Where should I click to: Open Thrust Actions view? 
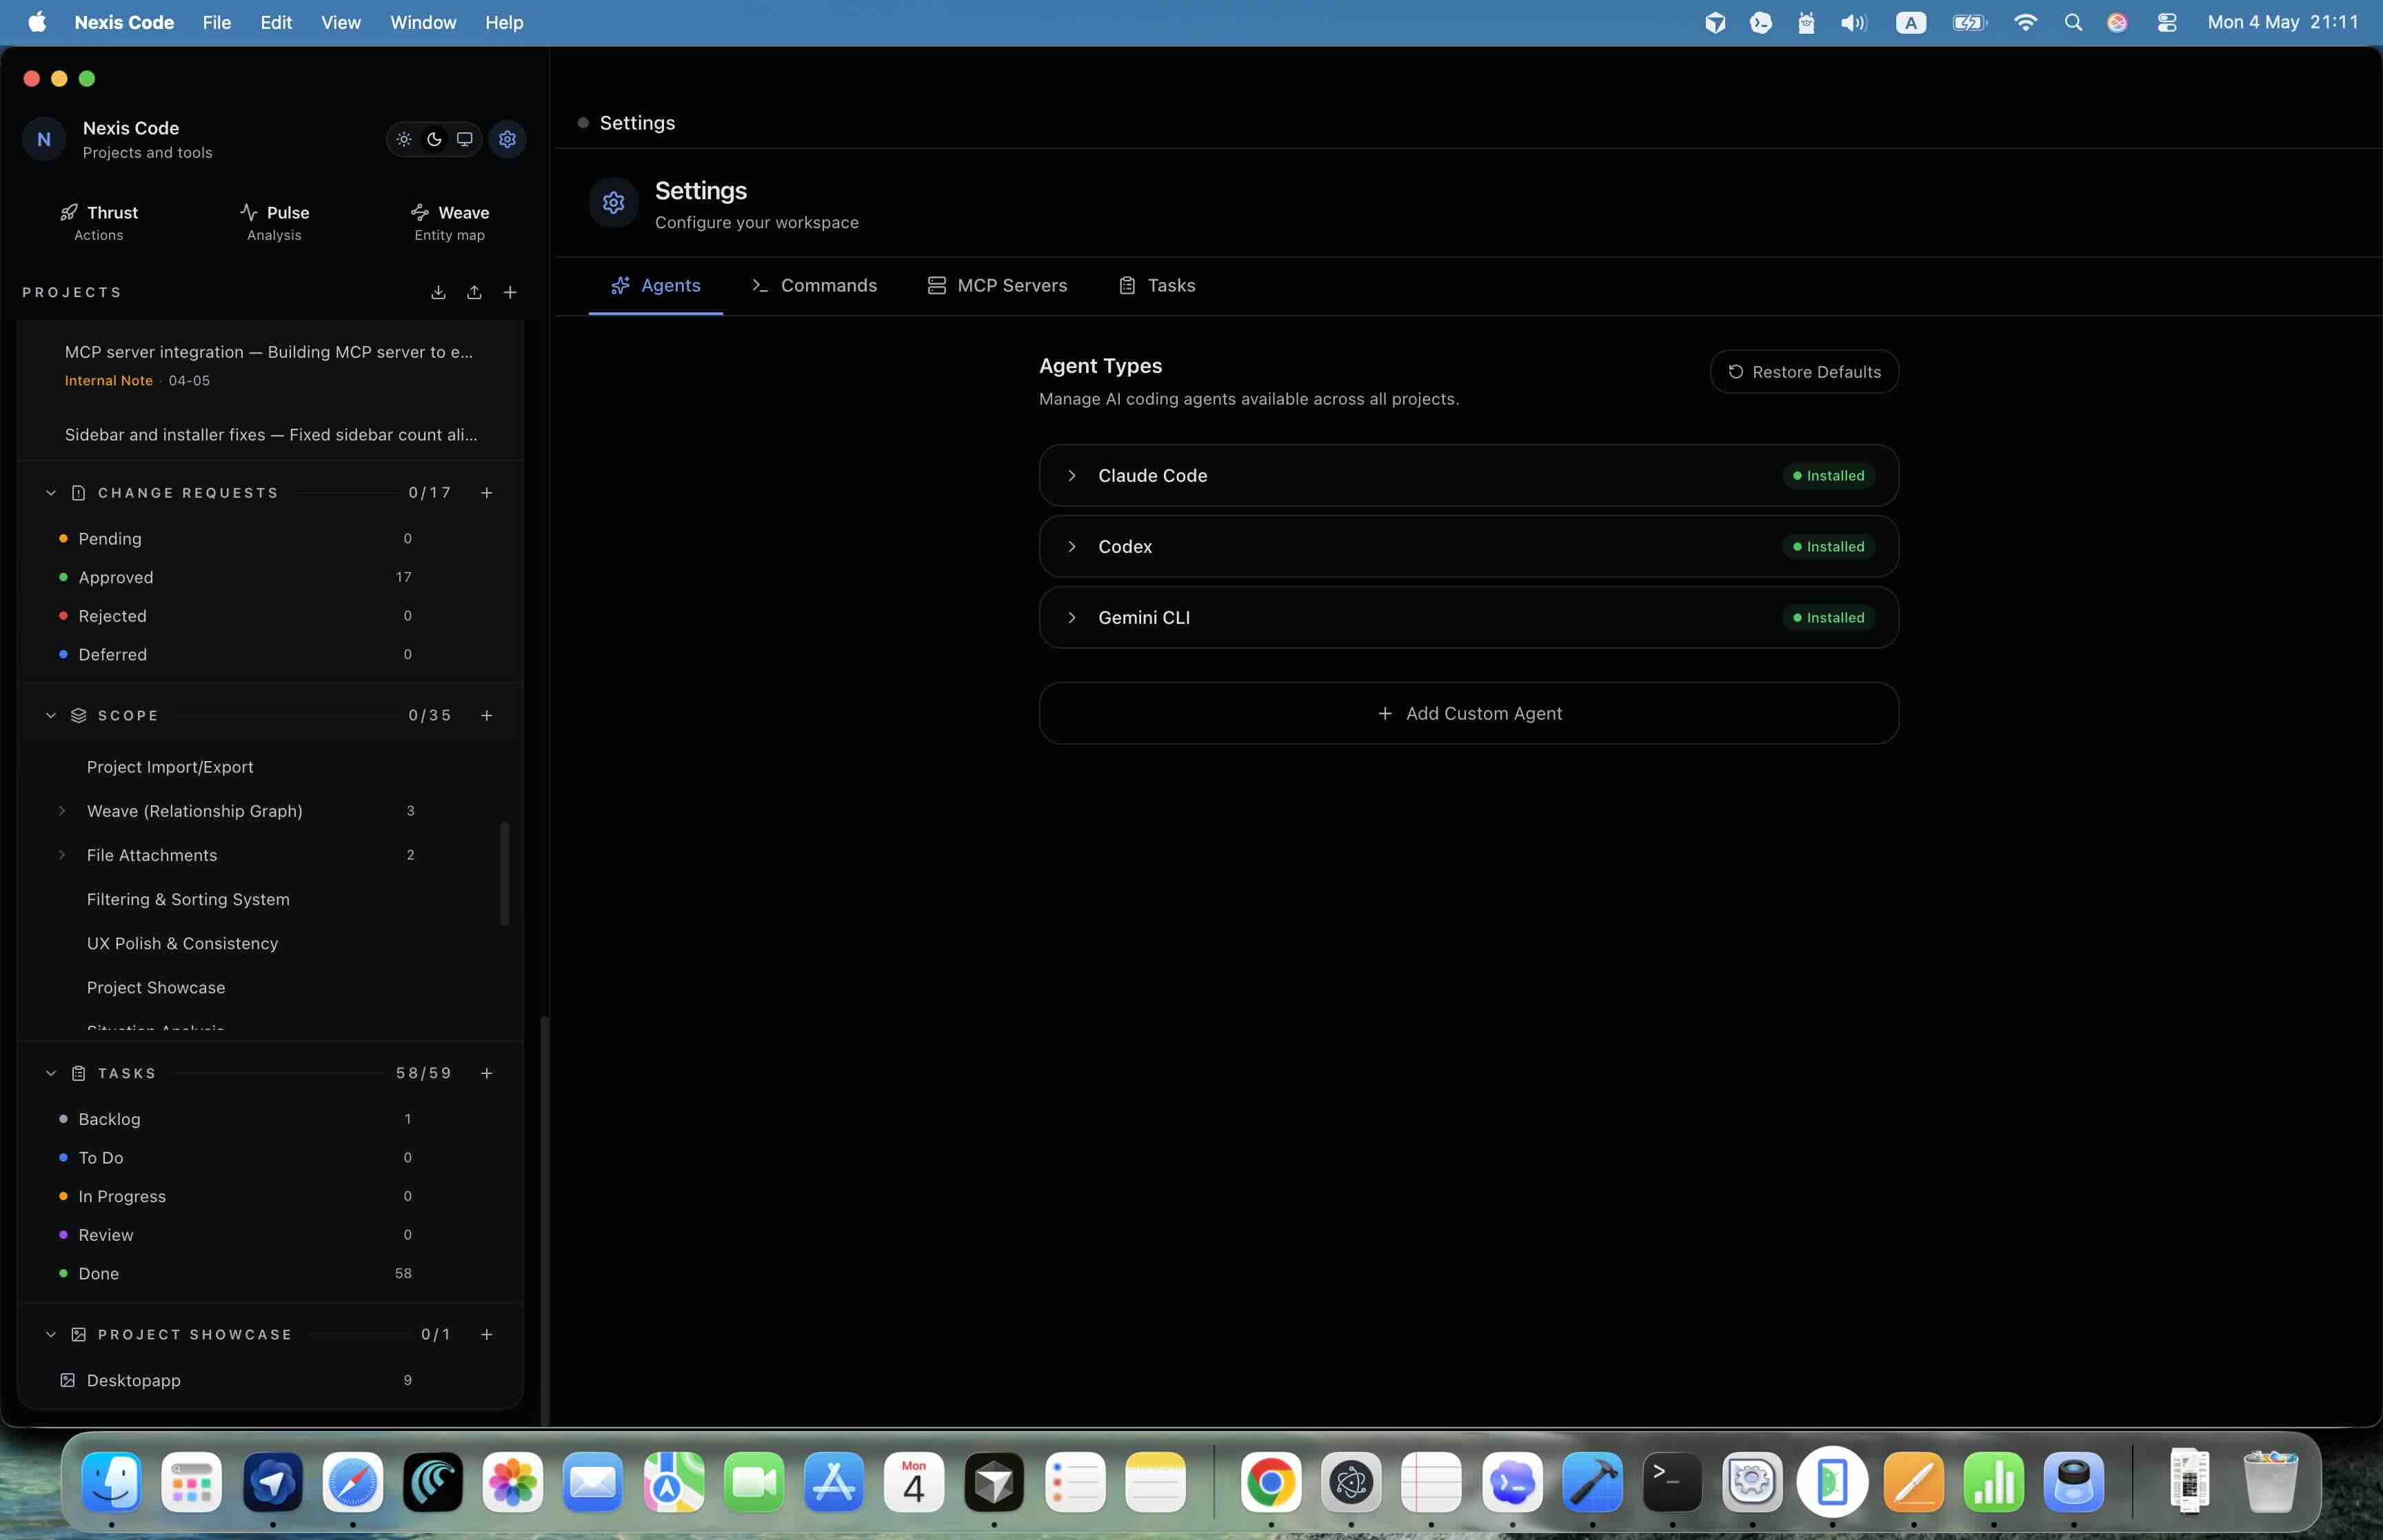(x=99, y=222)
